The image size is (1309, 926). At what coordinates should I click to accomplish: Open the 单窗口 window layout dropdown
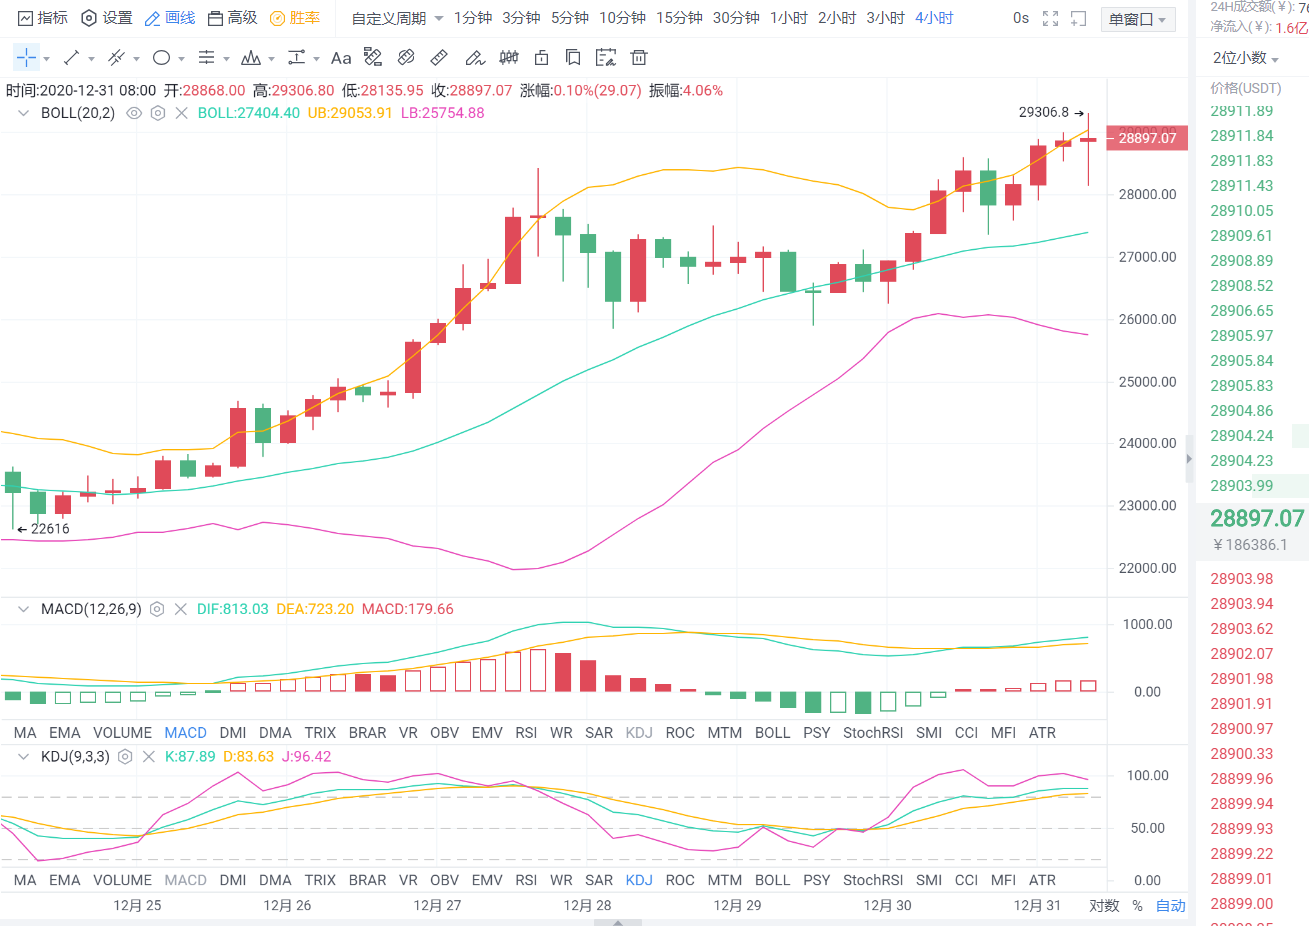1136,19
